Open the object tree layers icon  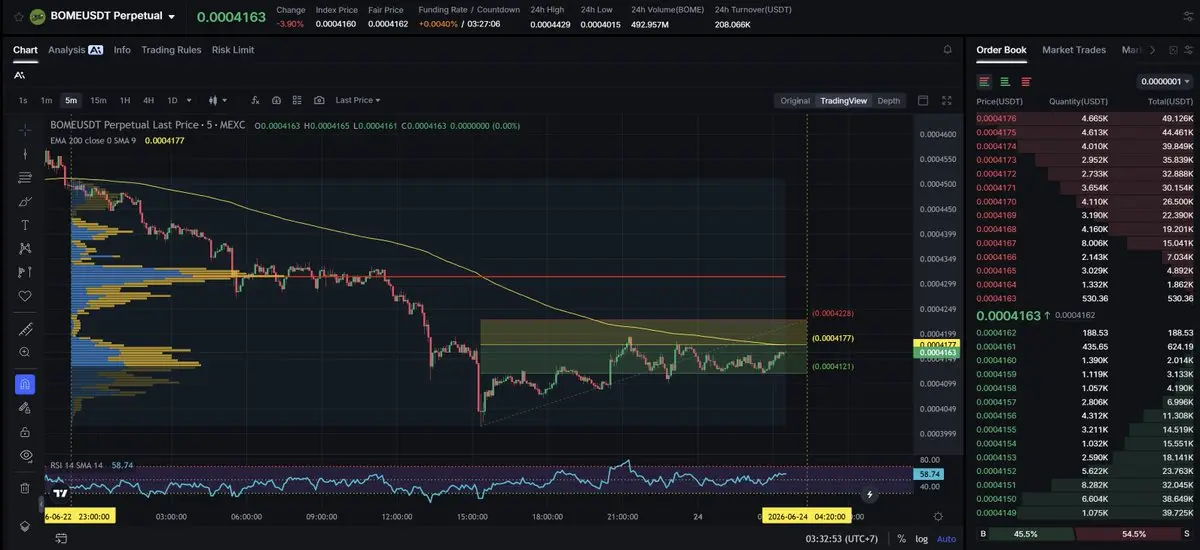(25, 525)
